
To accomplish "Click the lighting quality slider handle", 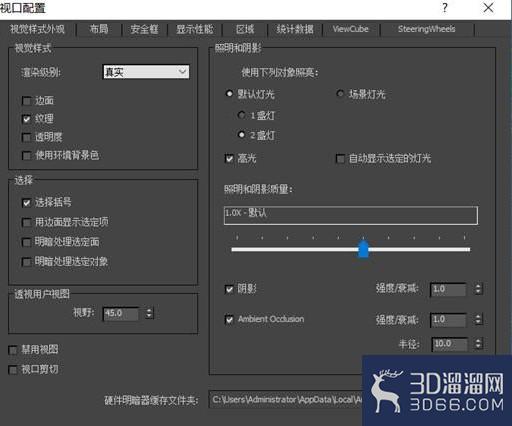I will point(363,249).
